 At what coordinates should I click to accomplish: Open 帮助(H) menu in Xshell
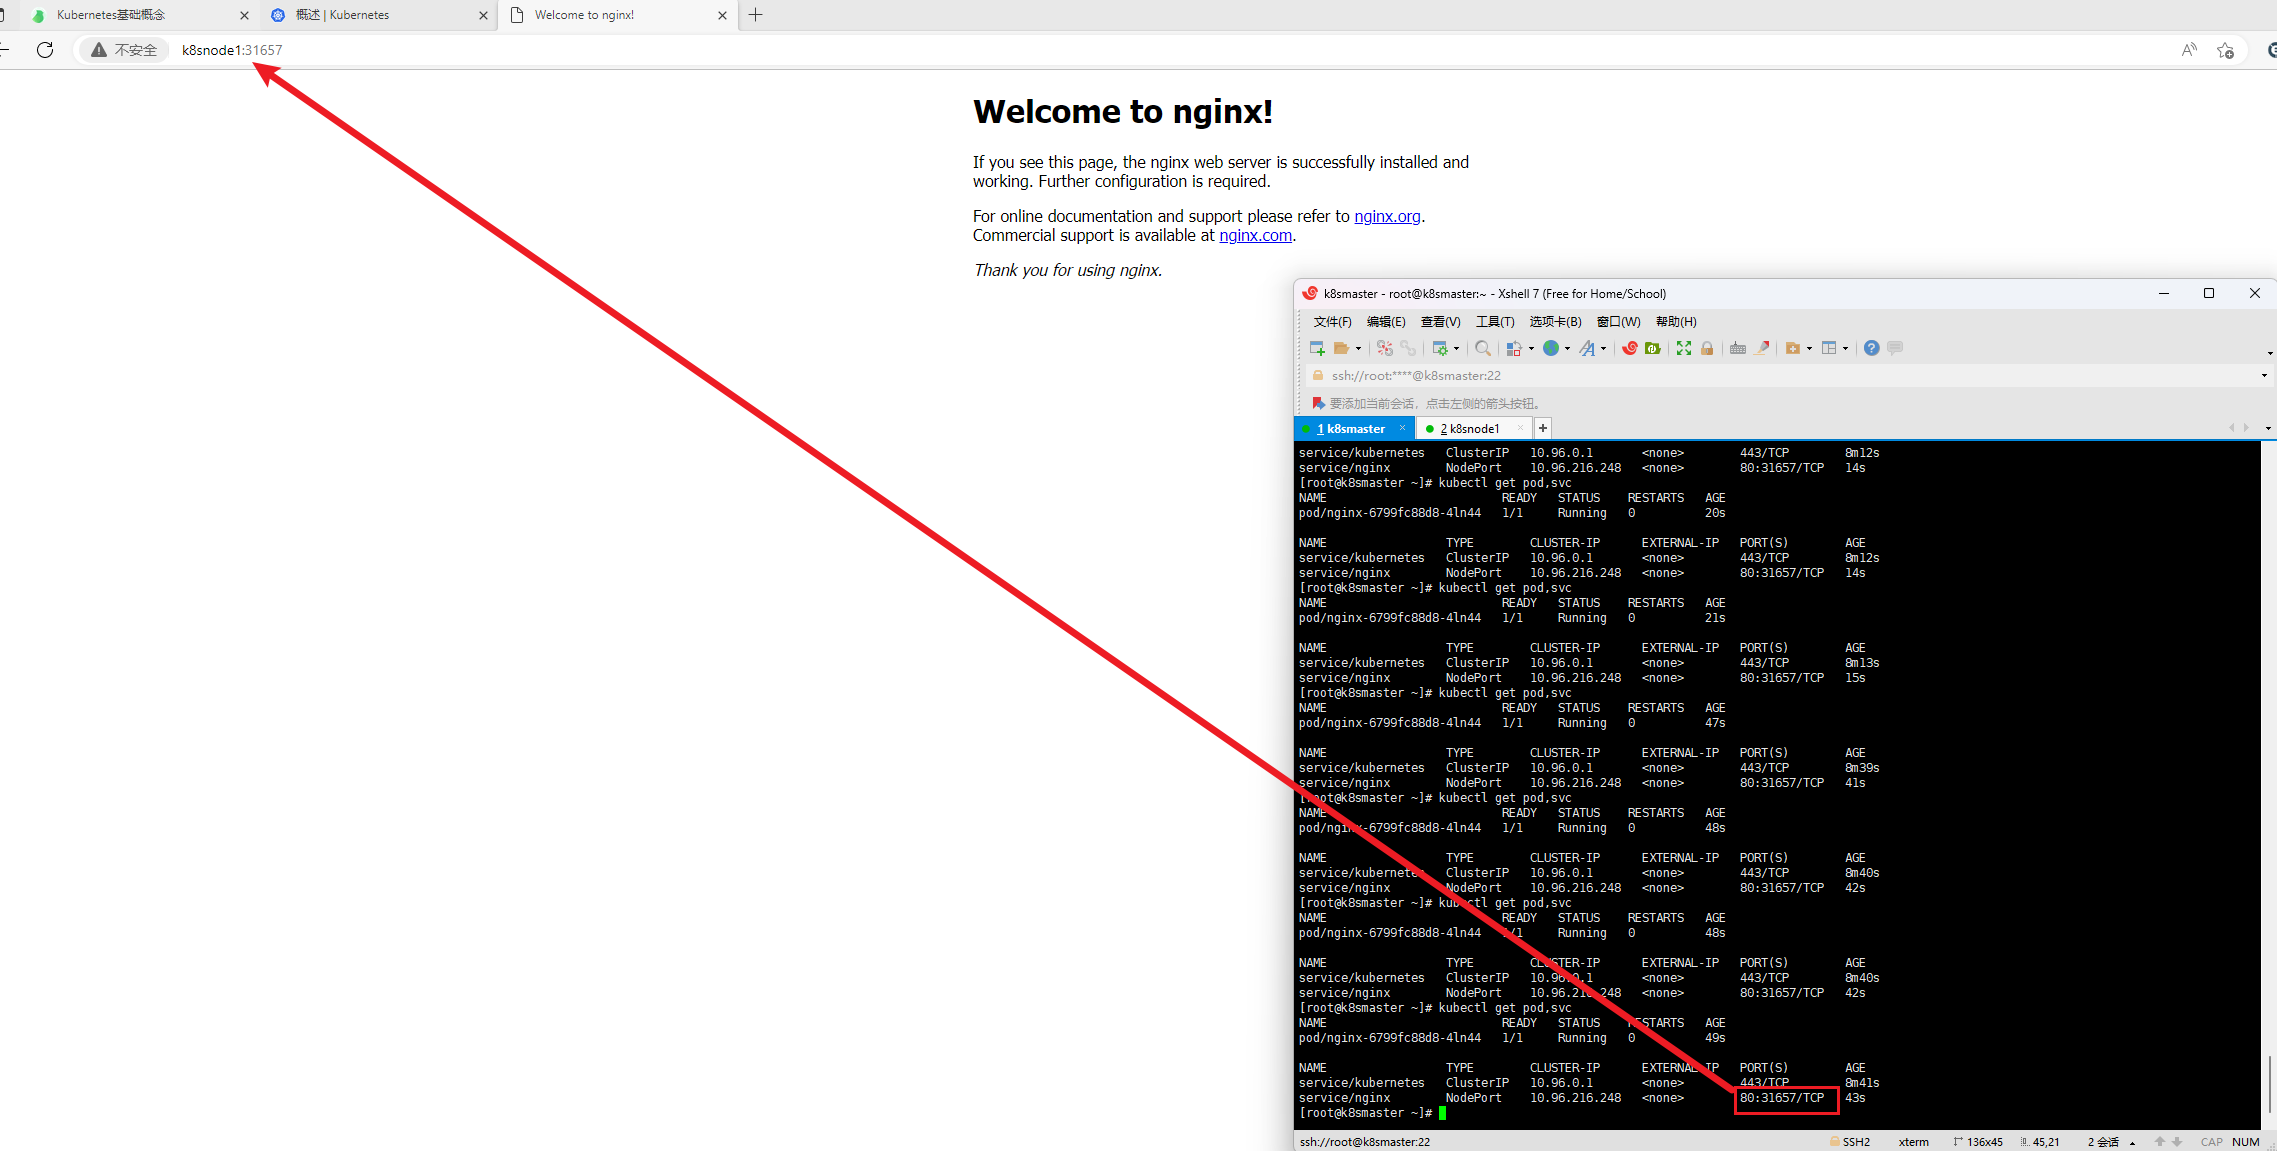click(1676, 322)
